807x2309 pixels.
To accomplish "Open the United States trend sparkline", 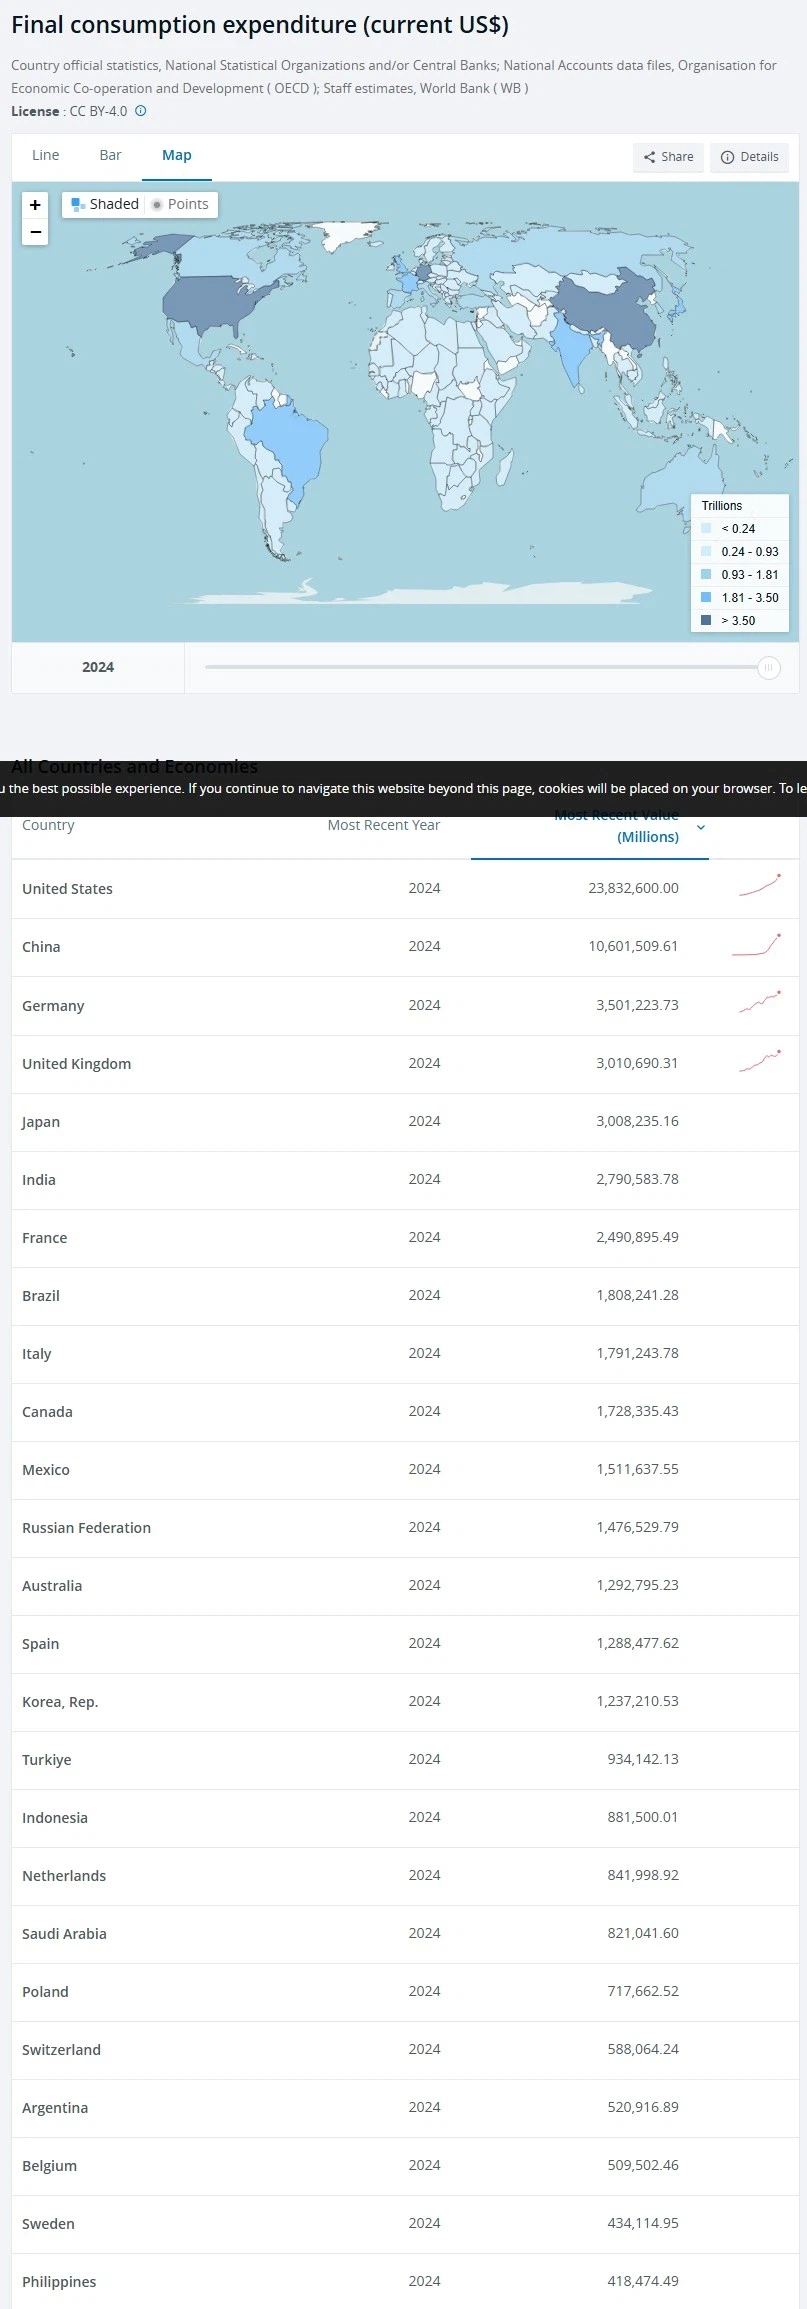I will (760, 886).
